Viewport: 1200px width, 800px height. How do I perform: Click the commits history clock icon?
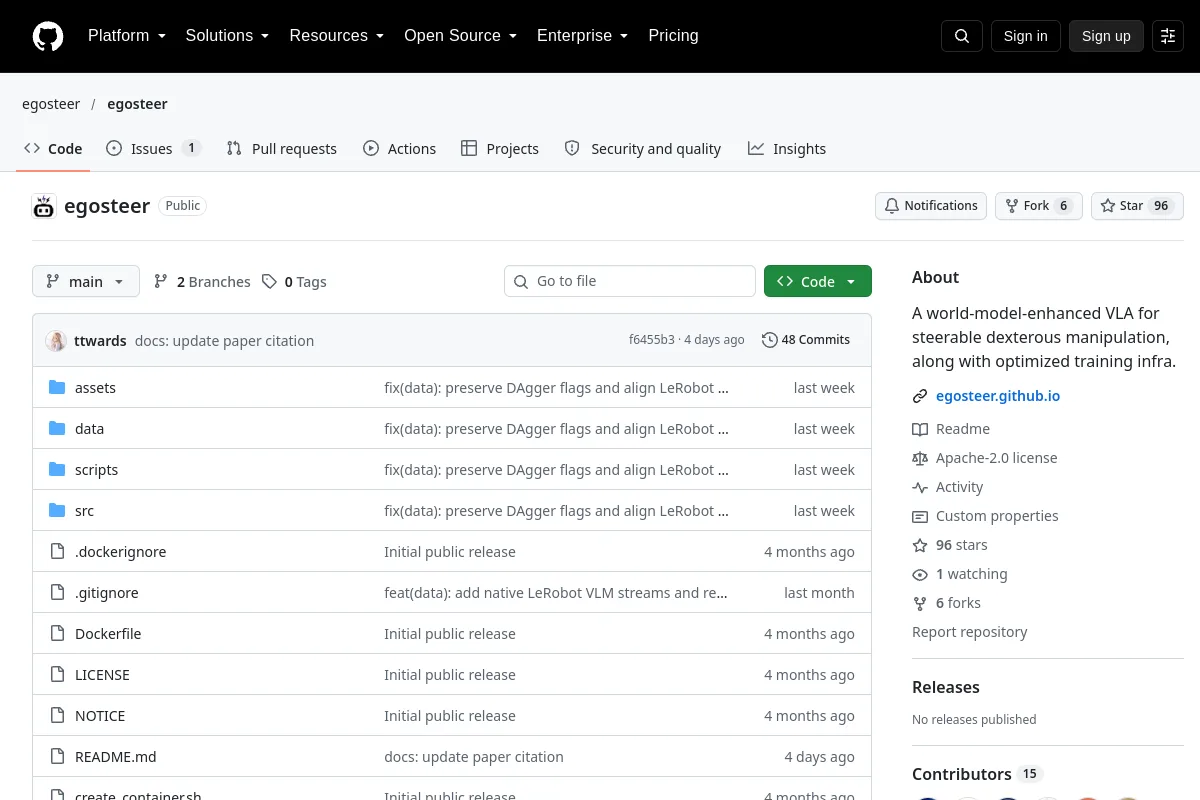[x=769, y=340]
